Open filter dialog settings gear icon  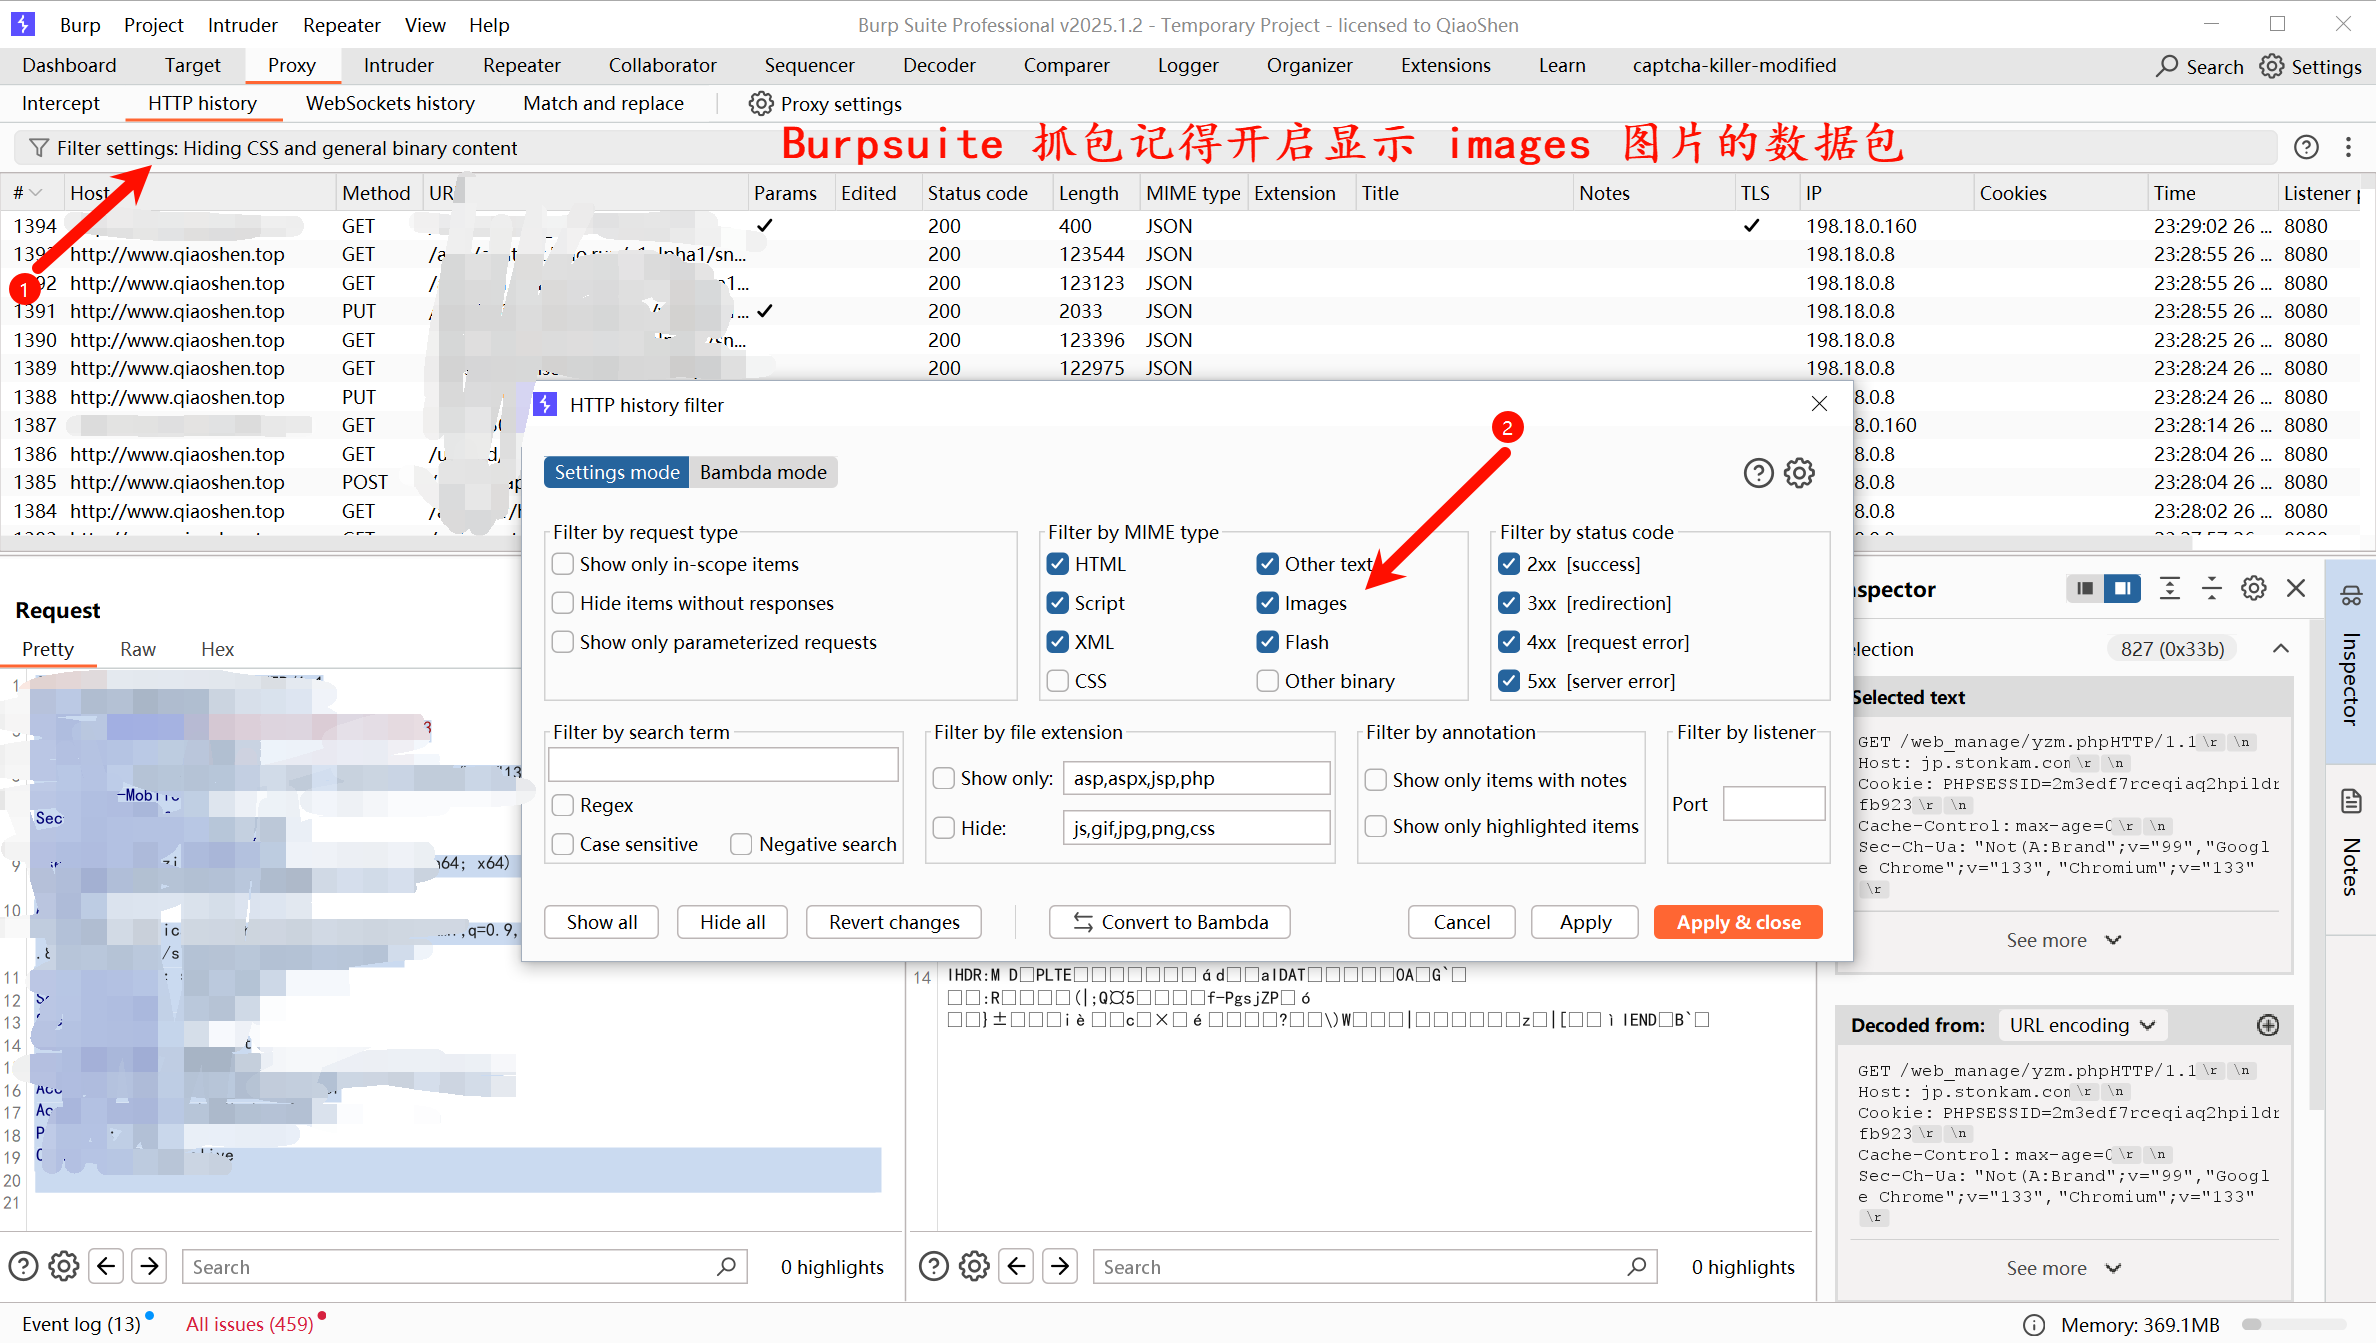(1799, 472)
